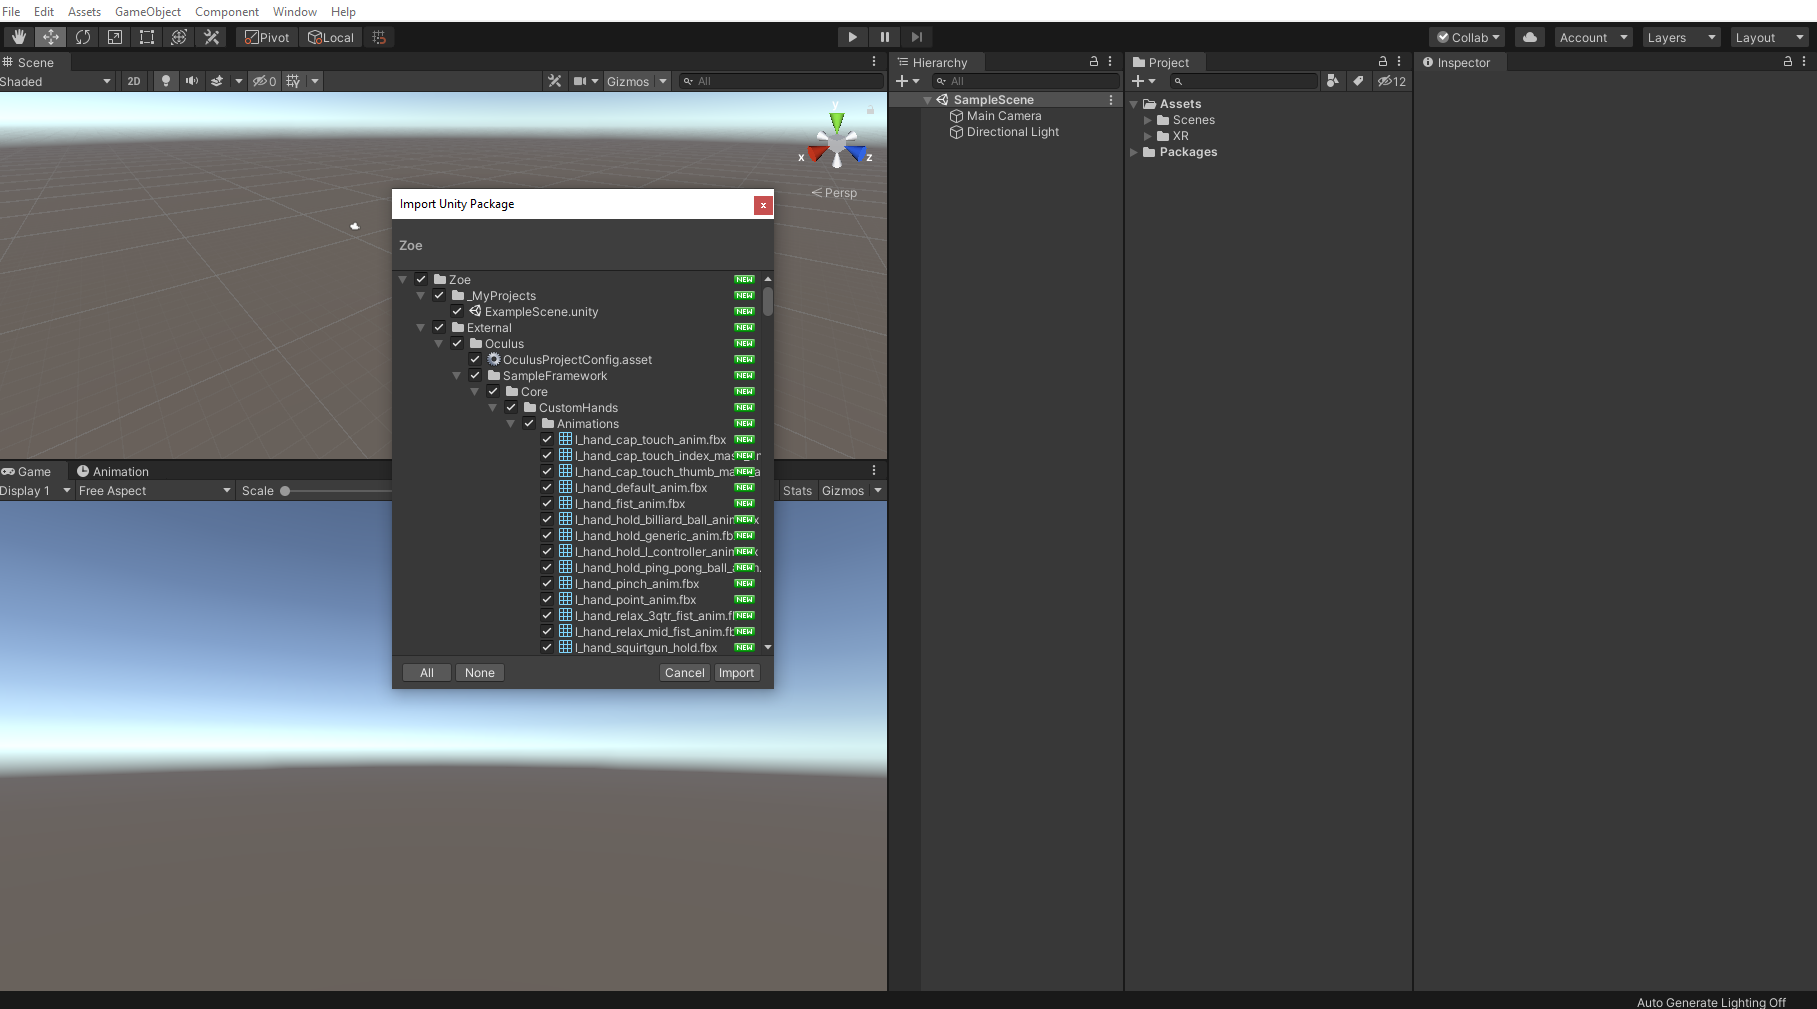1817x1009 pixels.
Task: Click the None button in dialog
Action: [479, 673]
